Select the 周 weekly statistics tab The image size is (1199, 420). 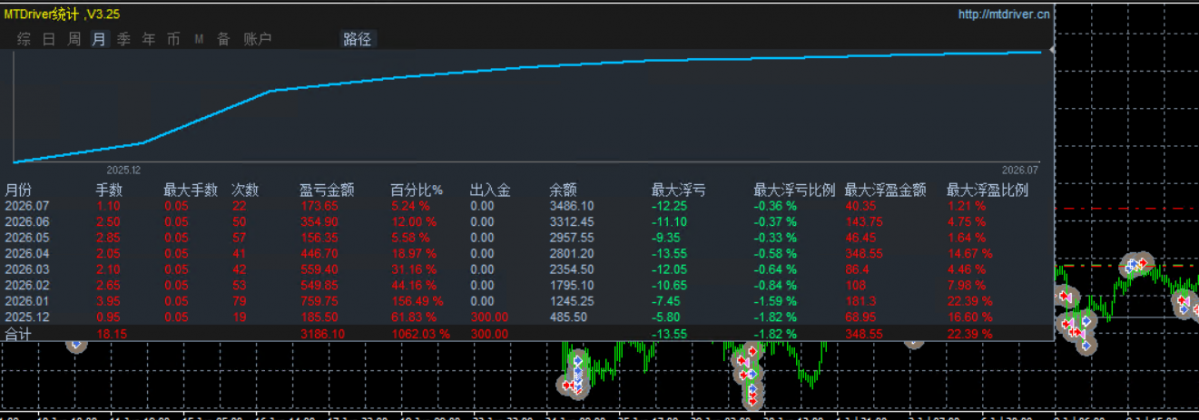[x=74, y=39]
